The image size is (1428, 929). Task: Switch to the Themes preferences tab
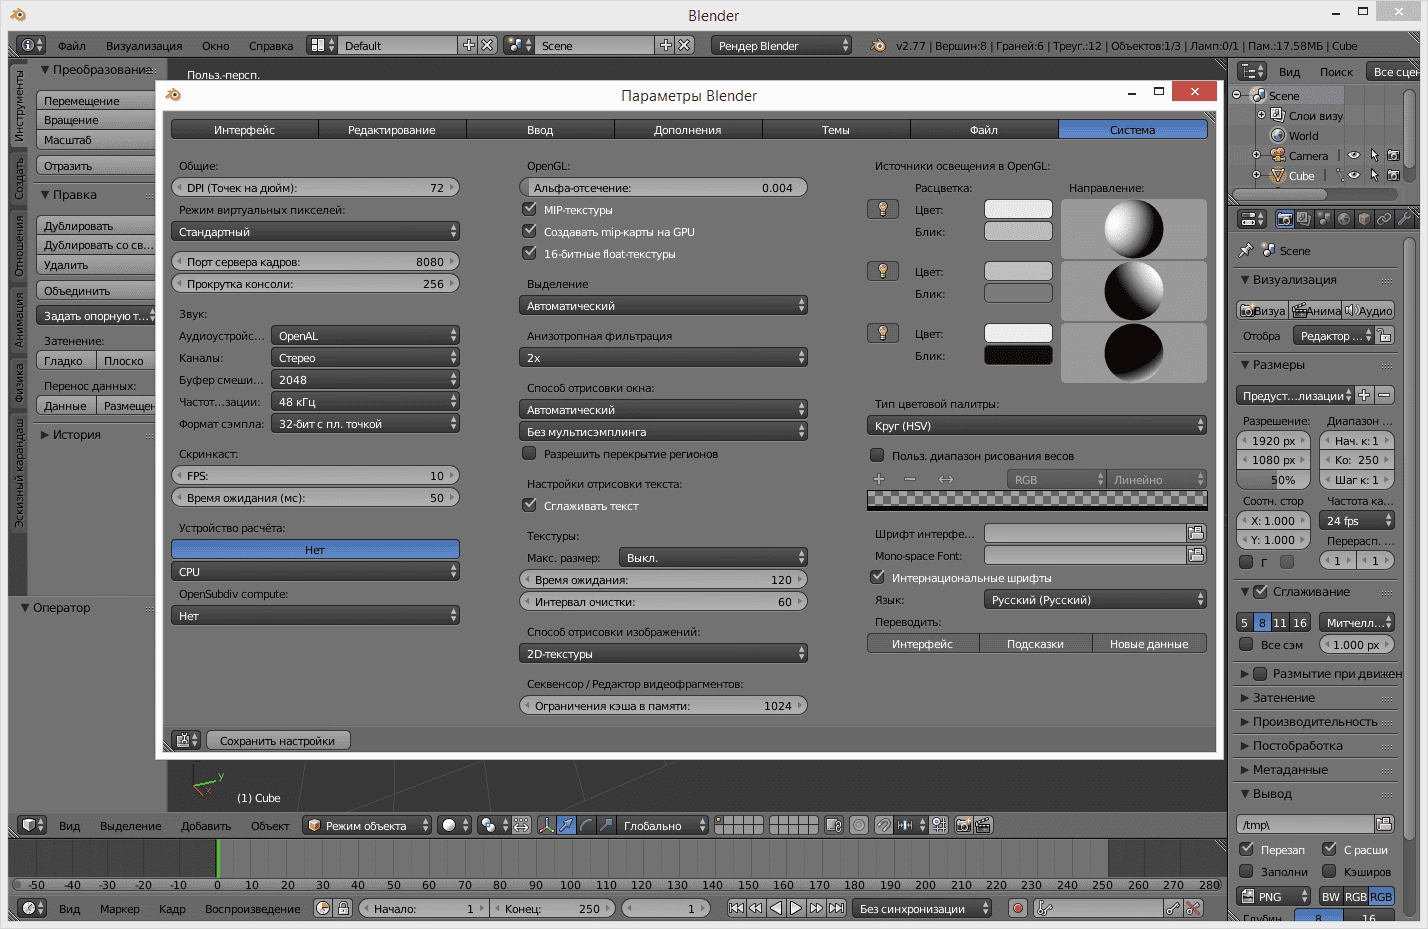point(836,129)
